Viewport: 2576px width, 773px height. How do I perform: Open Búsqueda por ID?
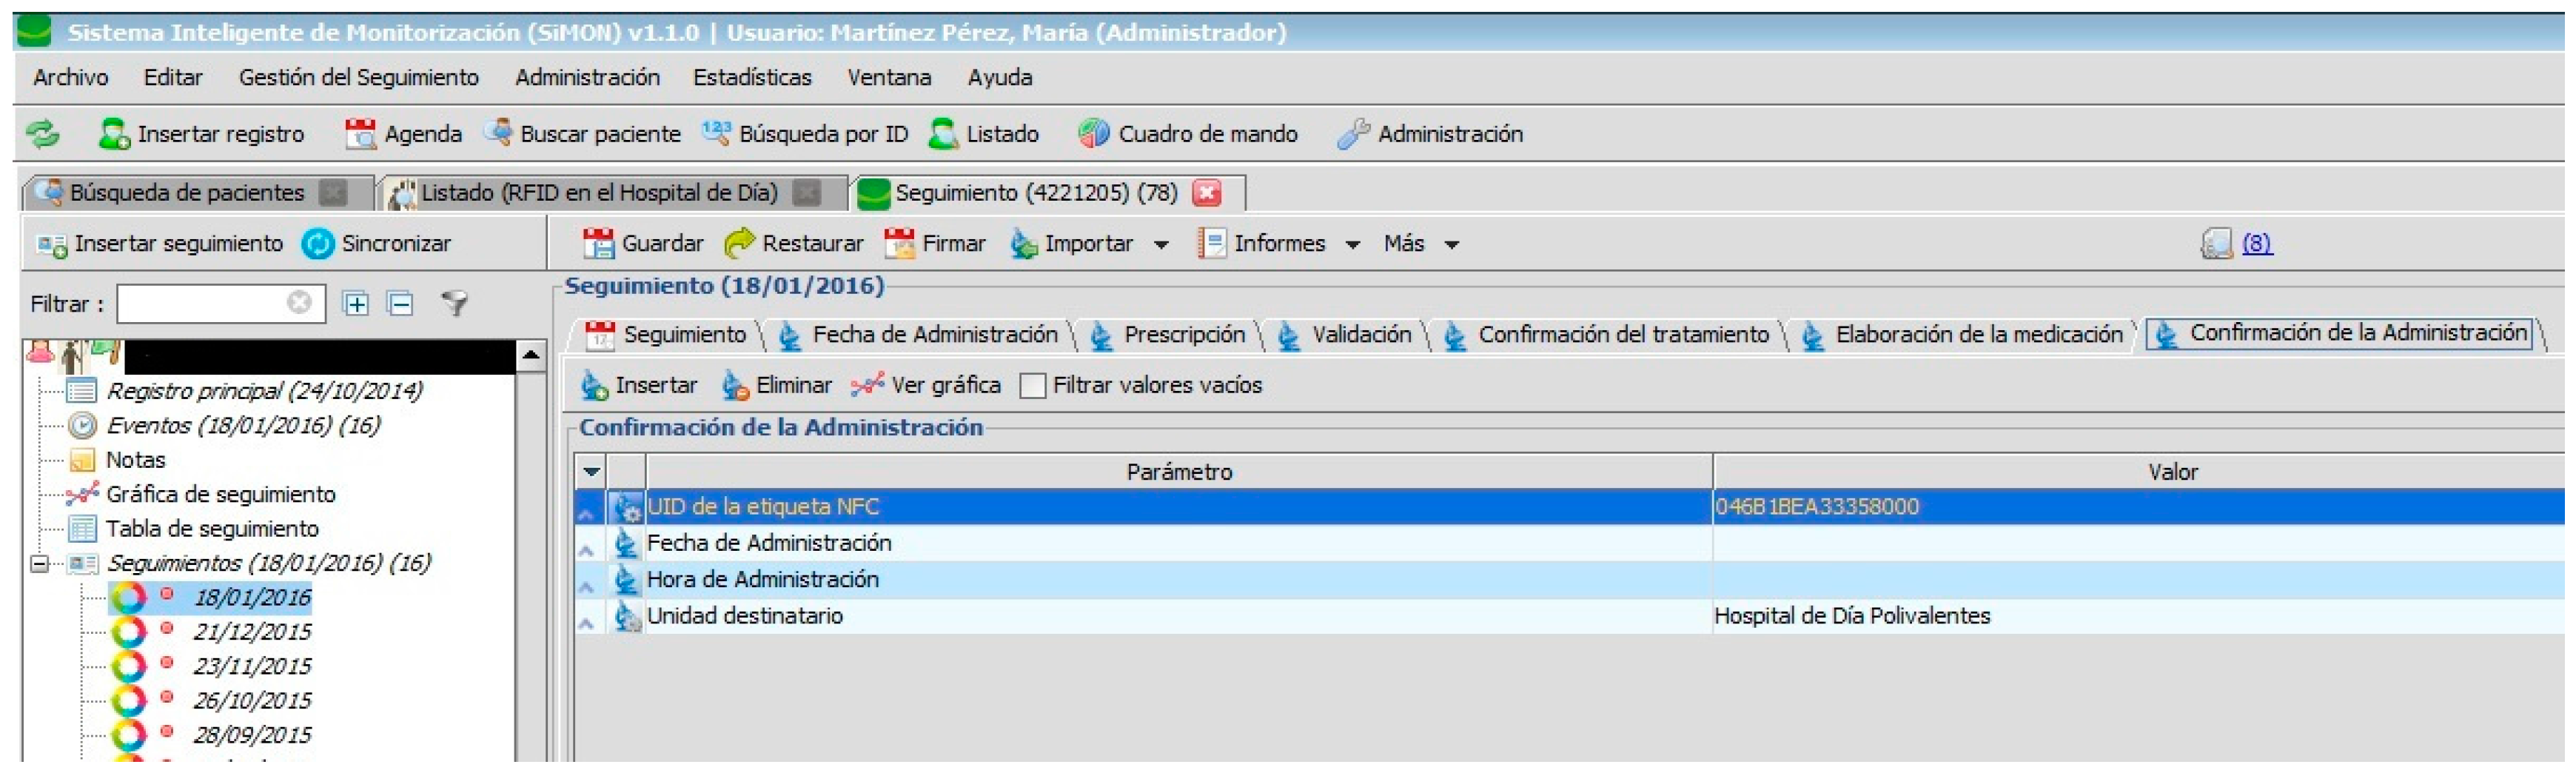[x=806, y=134]
